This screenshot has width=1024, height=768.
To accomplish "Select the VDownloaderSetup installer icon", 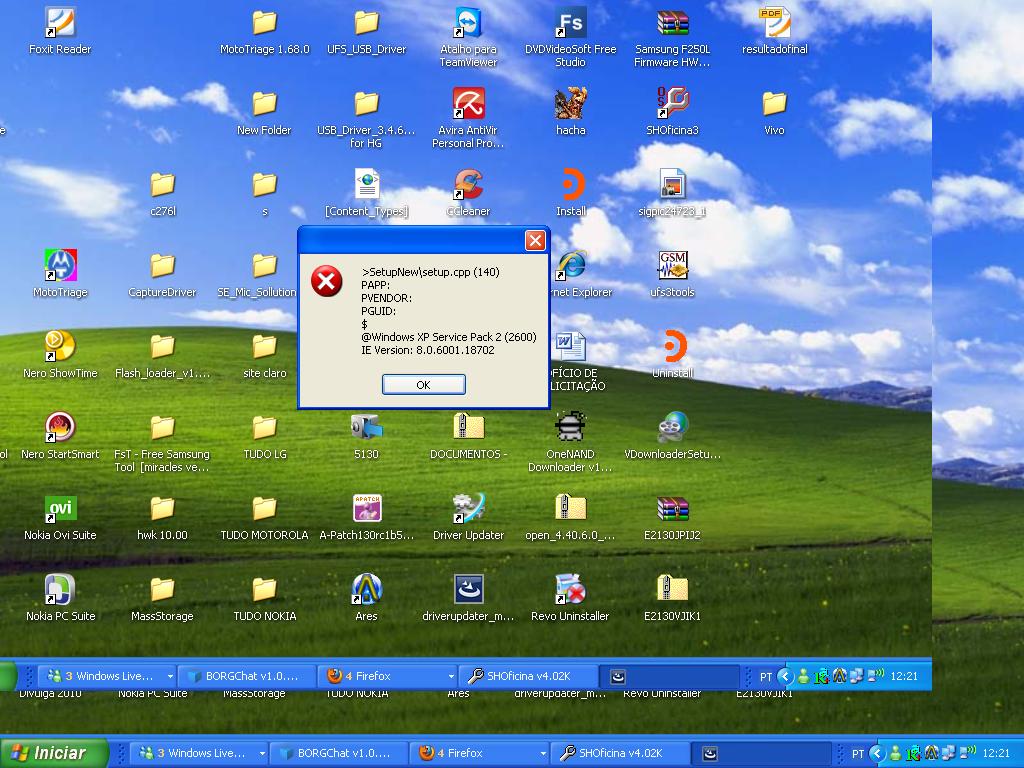I will tap(673, 427).
